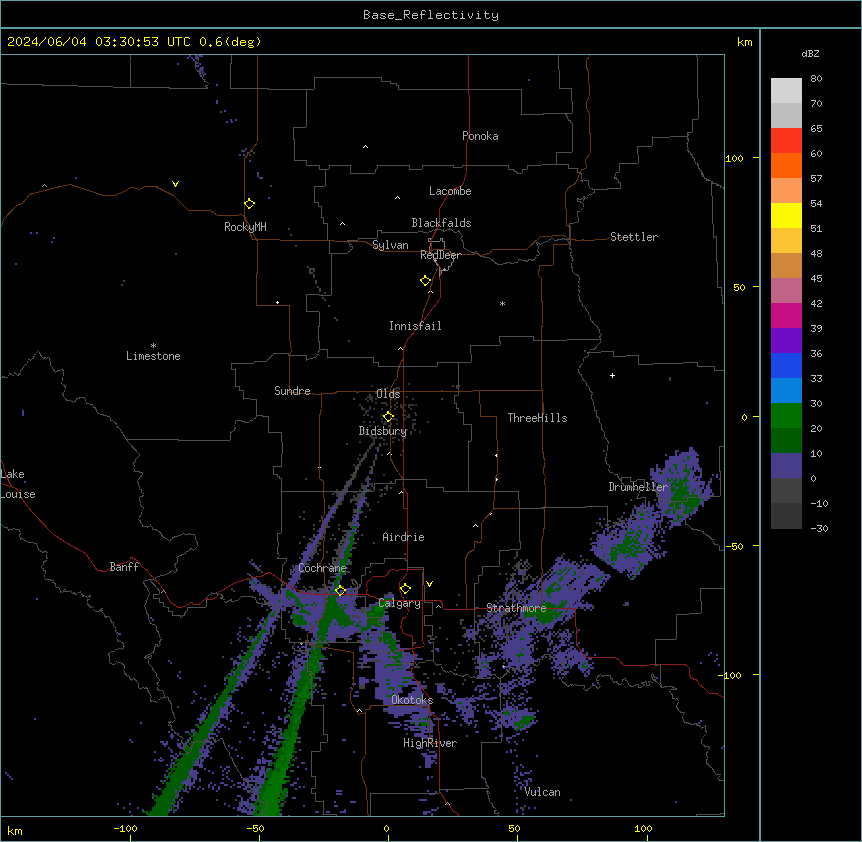Click the Sylvan label
This screenshot has height=842, width=862.
coord(390,245)
